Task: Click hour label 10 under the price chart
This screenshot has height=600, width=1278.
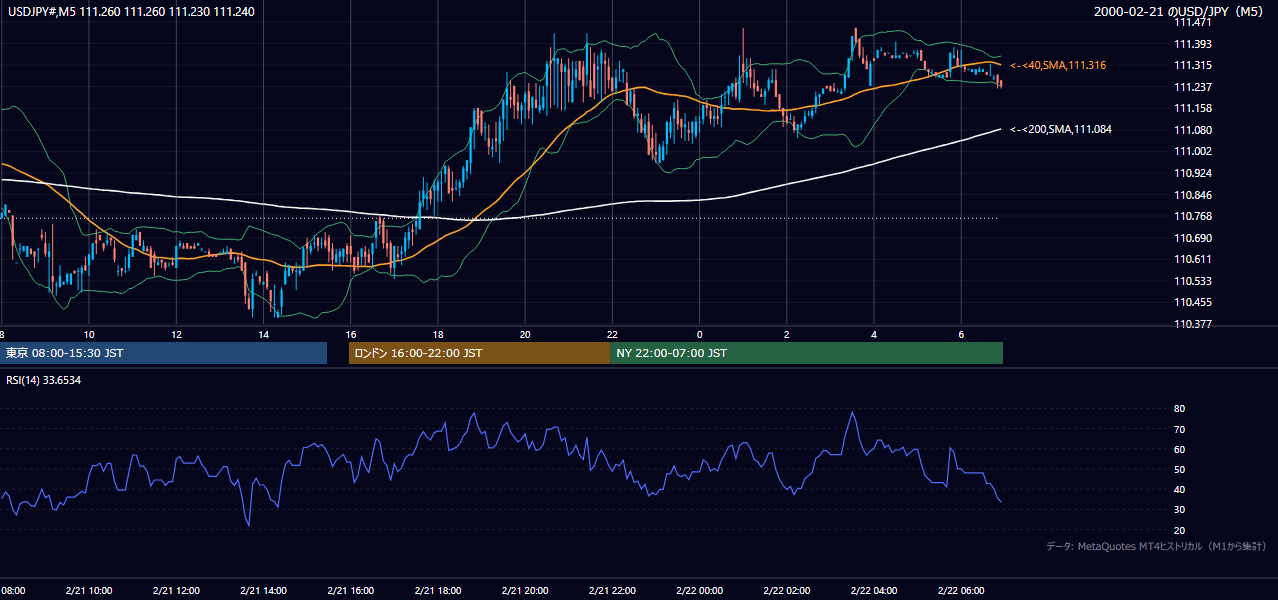Action: tap(89, 334)
